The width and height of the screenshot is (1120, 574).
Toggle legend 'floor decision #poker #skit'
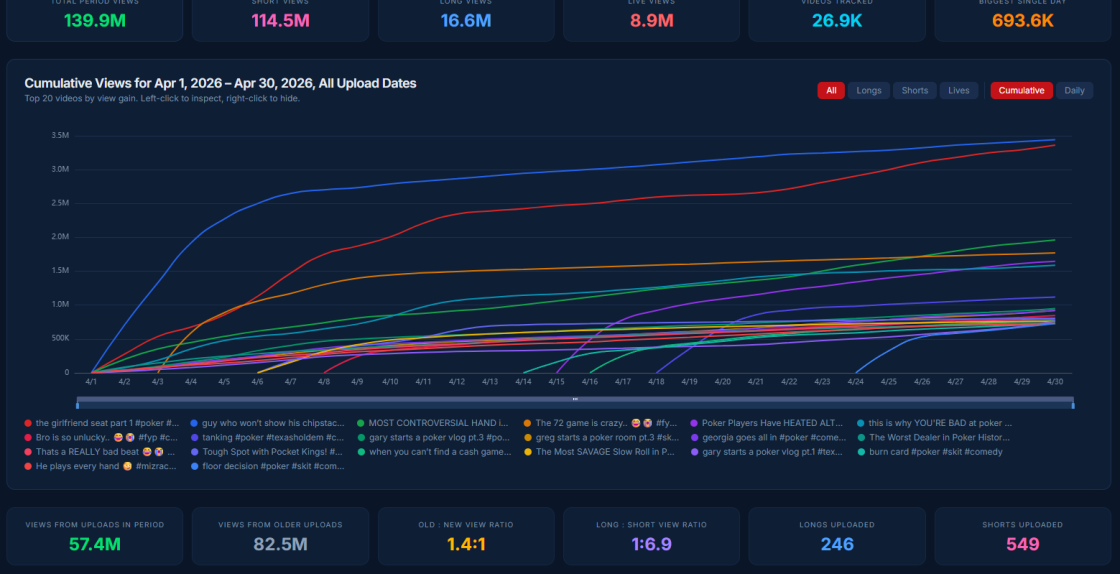(x=267, y=466)
